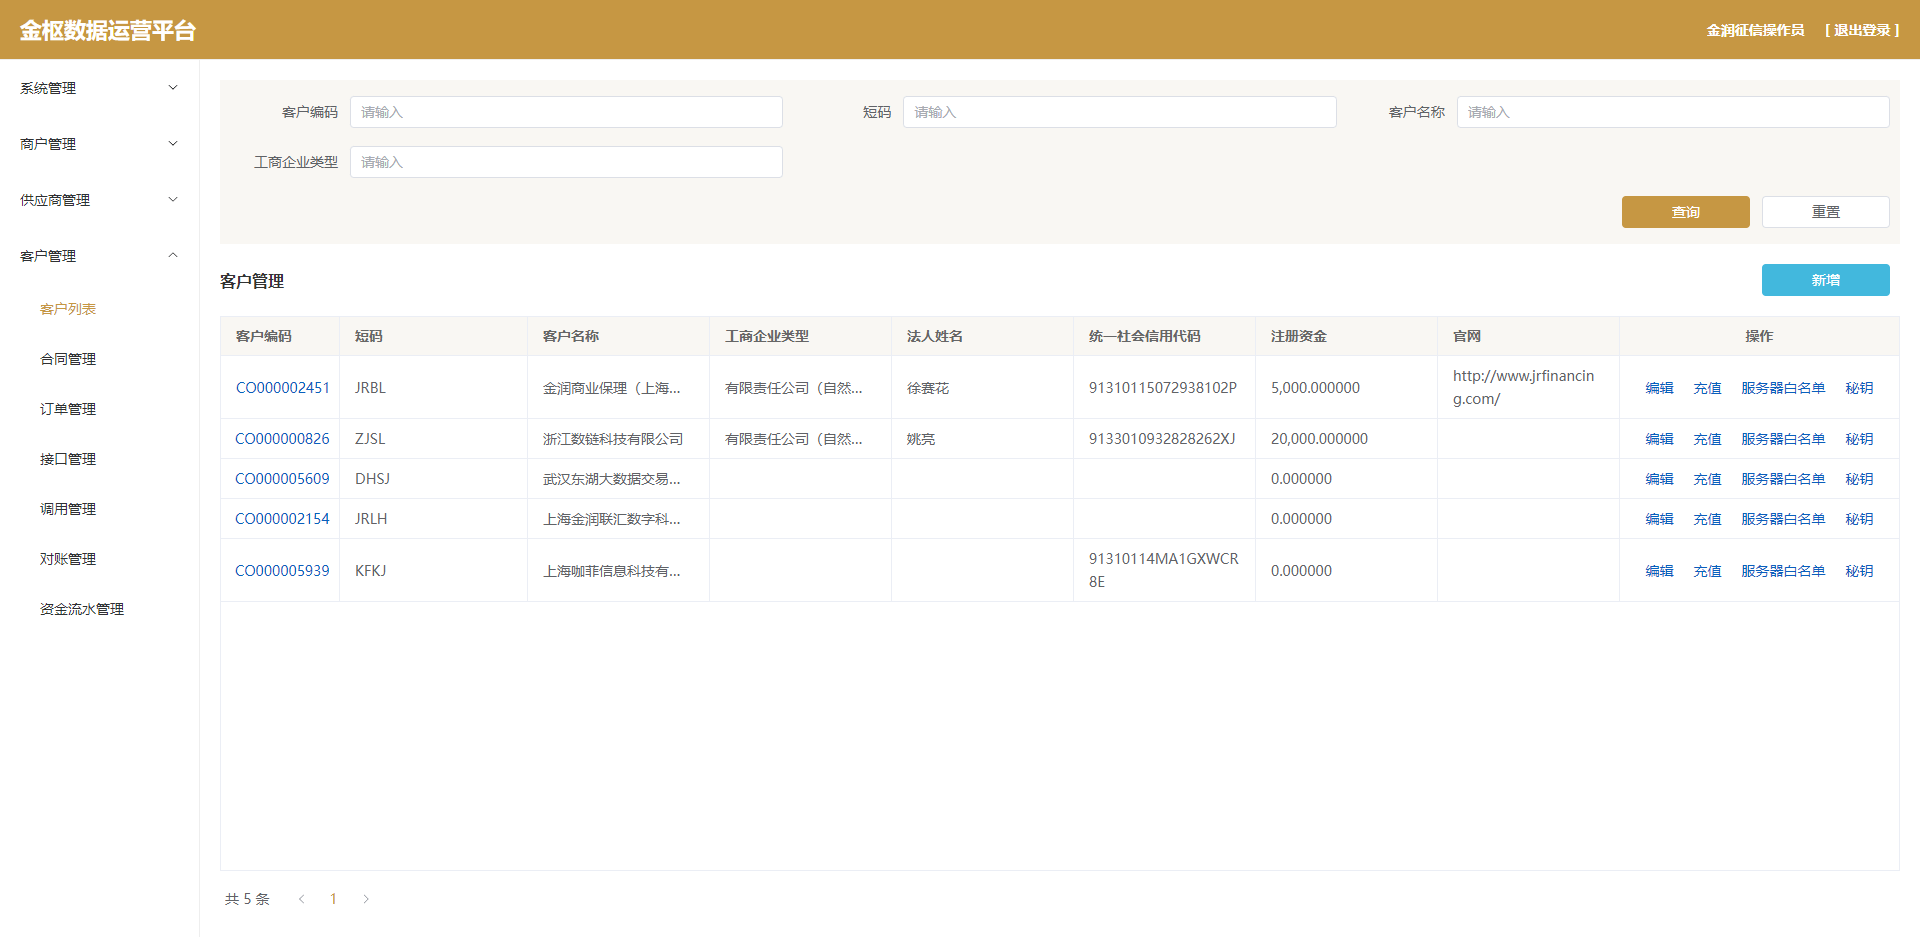The width and height of the screenshot is (1920, 937).
Task: Open the 商户管理 sidebar section
Action: 99,144
